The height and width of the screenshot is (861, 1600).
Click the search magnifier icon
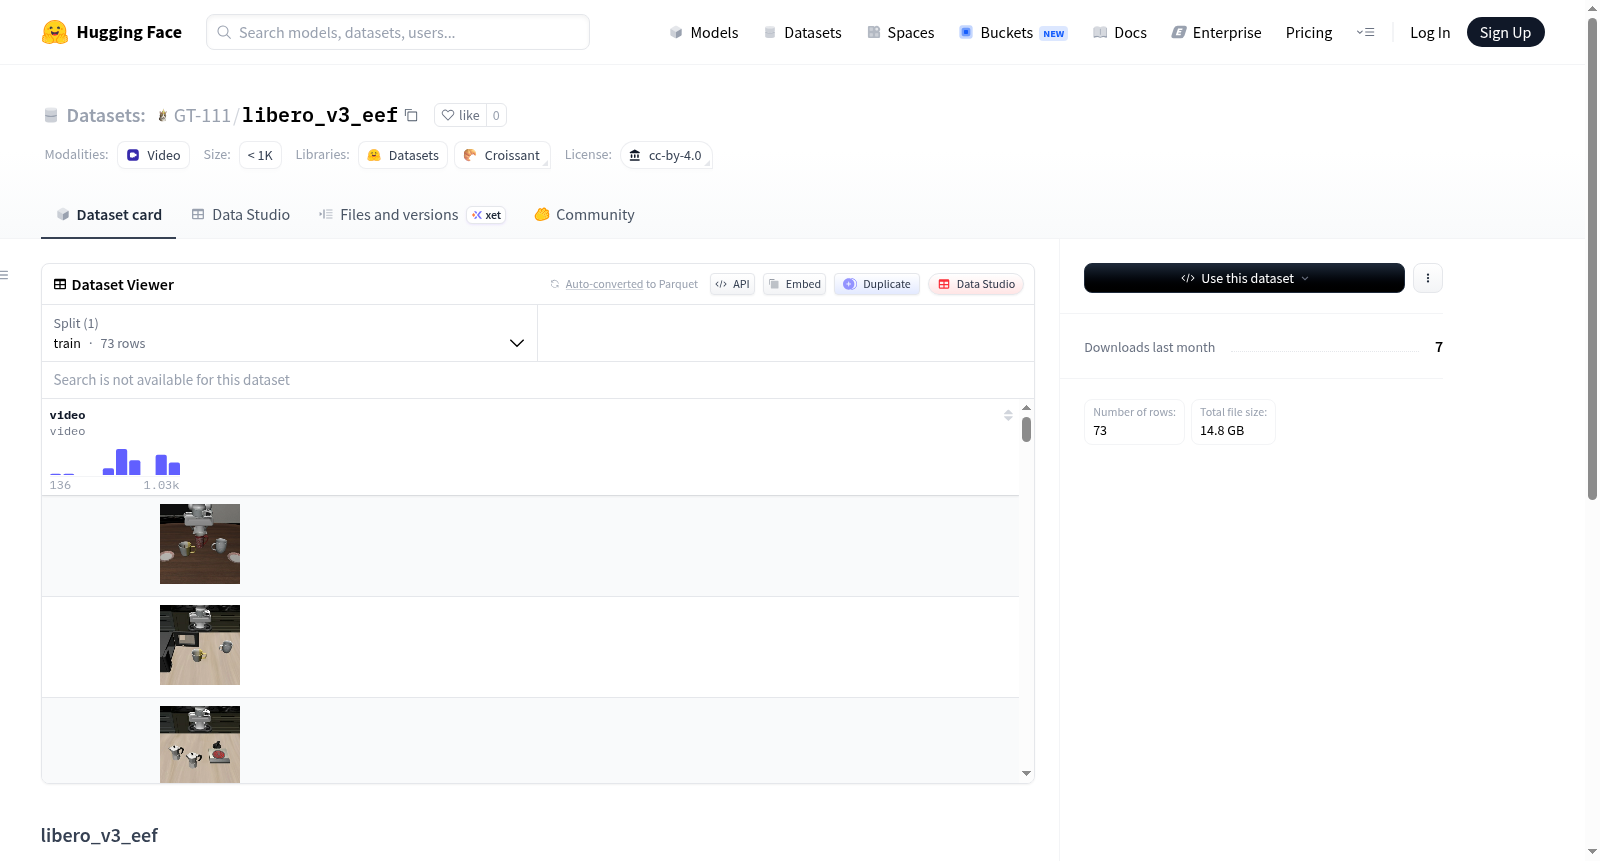[x=225, y=32]
